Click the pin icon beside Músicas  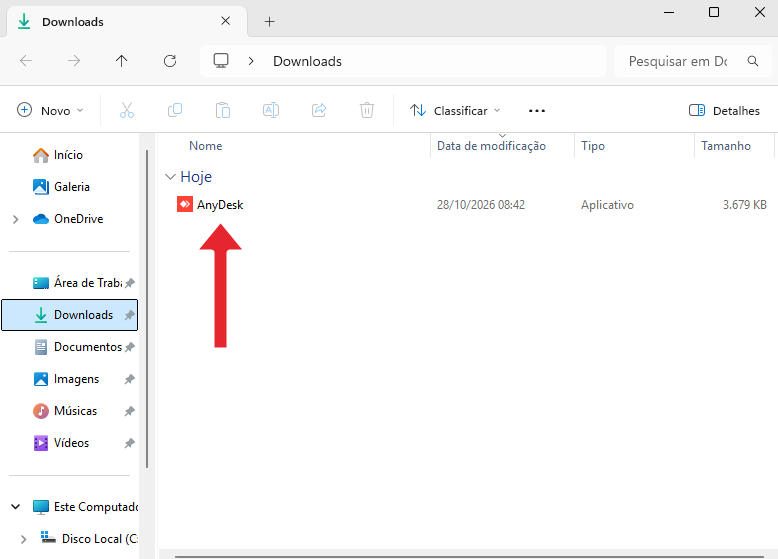130,411
